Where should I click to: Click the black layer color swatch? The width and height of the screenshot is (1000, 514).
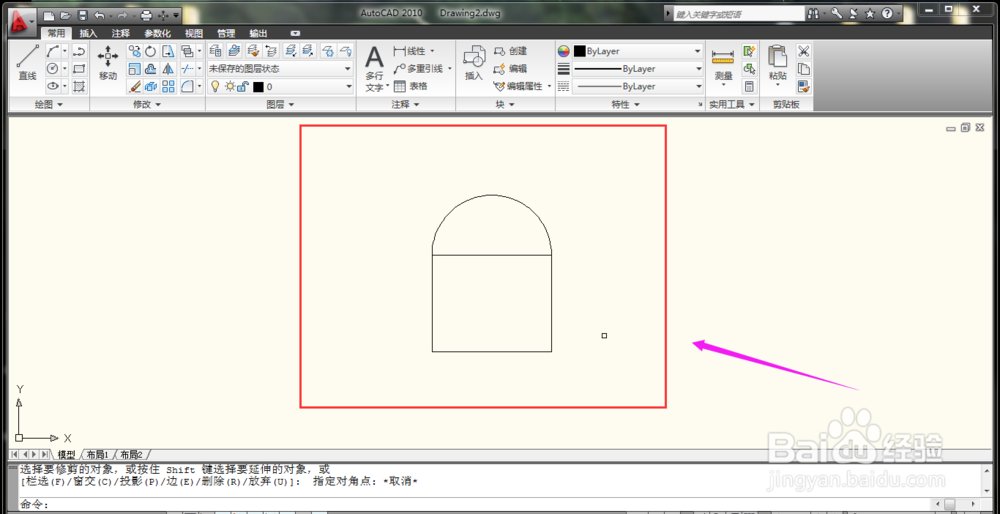tap(258, 87)
